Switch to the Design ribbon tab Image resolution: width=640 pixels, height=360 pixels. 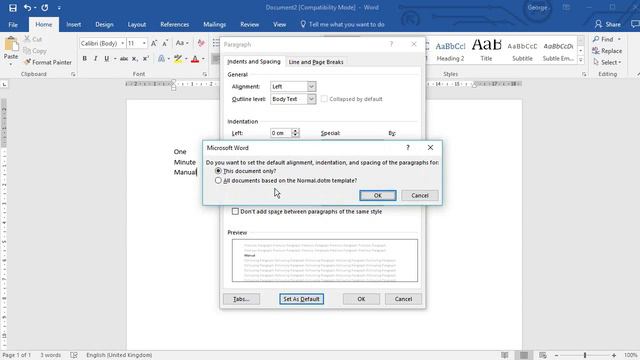[x=104, y=24]
